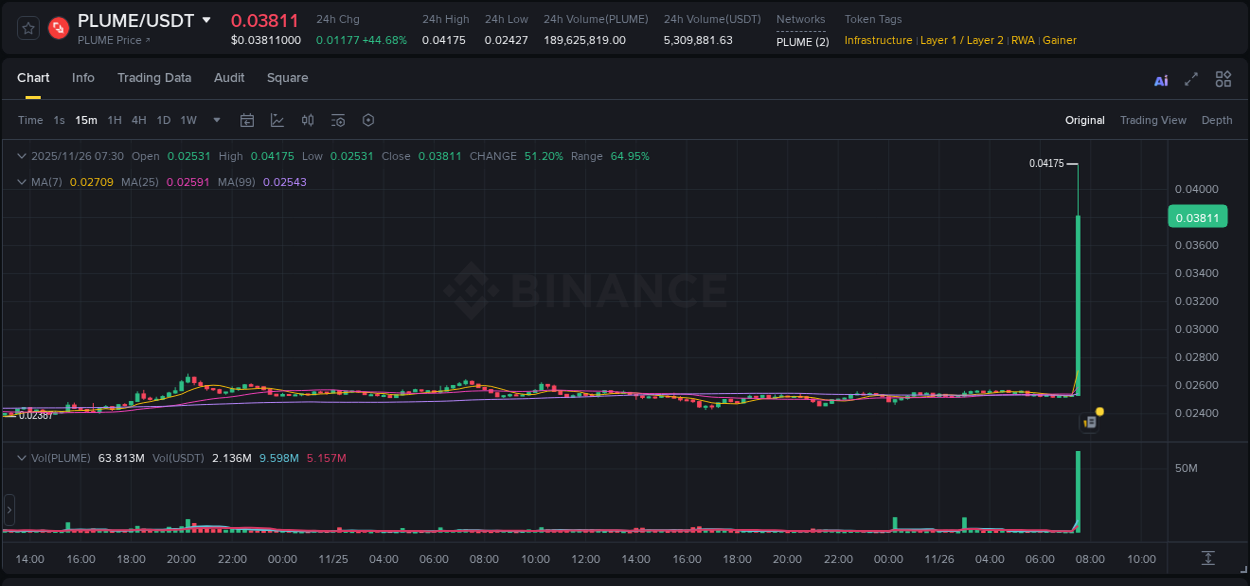Open the date range calendar icon
This screenshot has width=1250, height=586.
247,120
